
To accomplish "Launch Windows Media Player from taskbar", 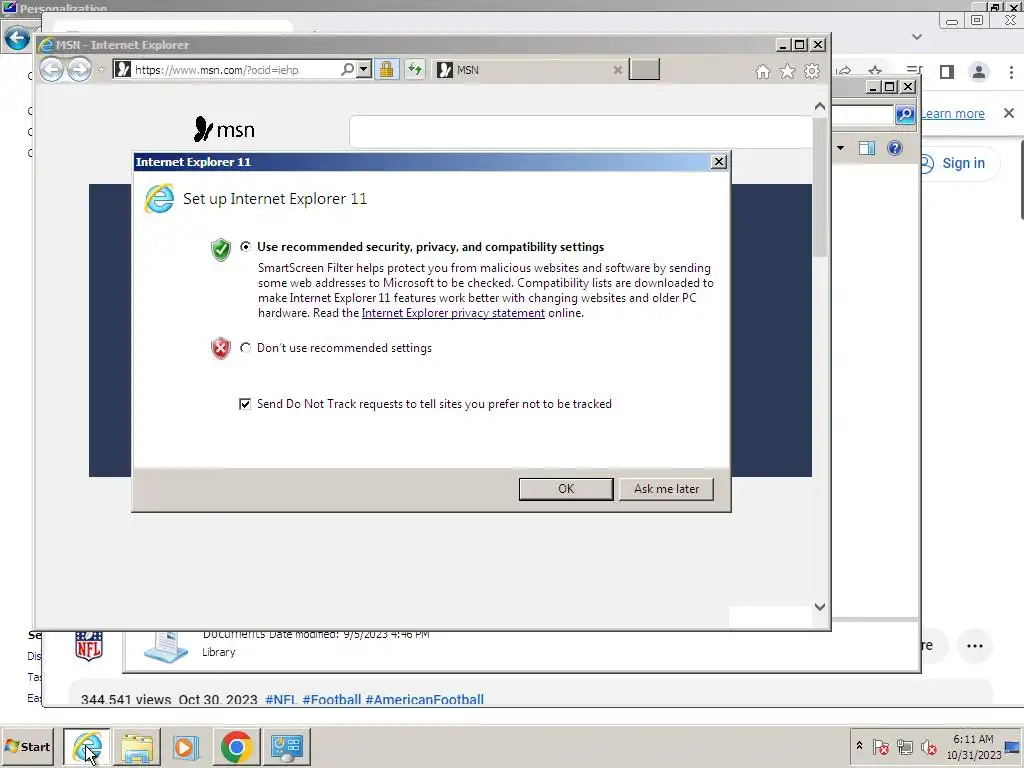I will pyautogui.click(x=186, y=746).
